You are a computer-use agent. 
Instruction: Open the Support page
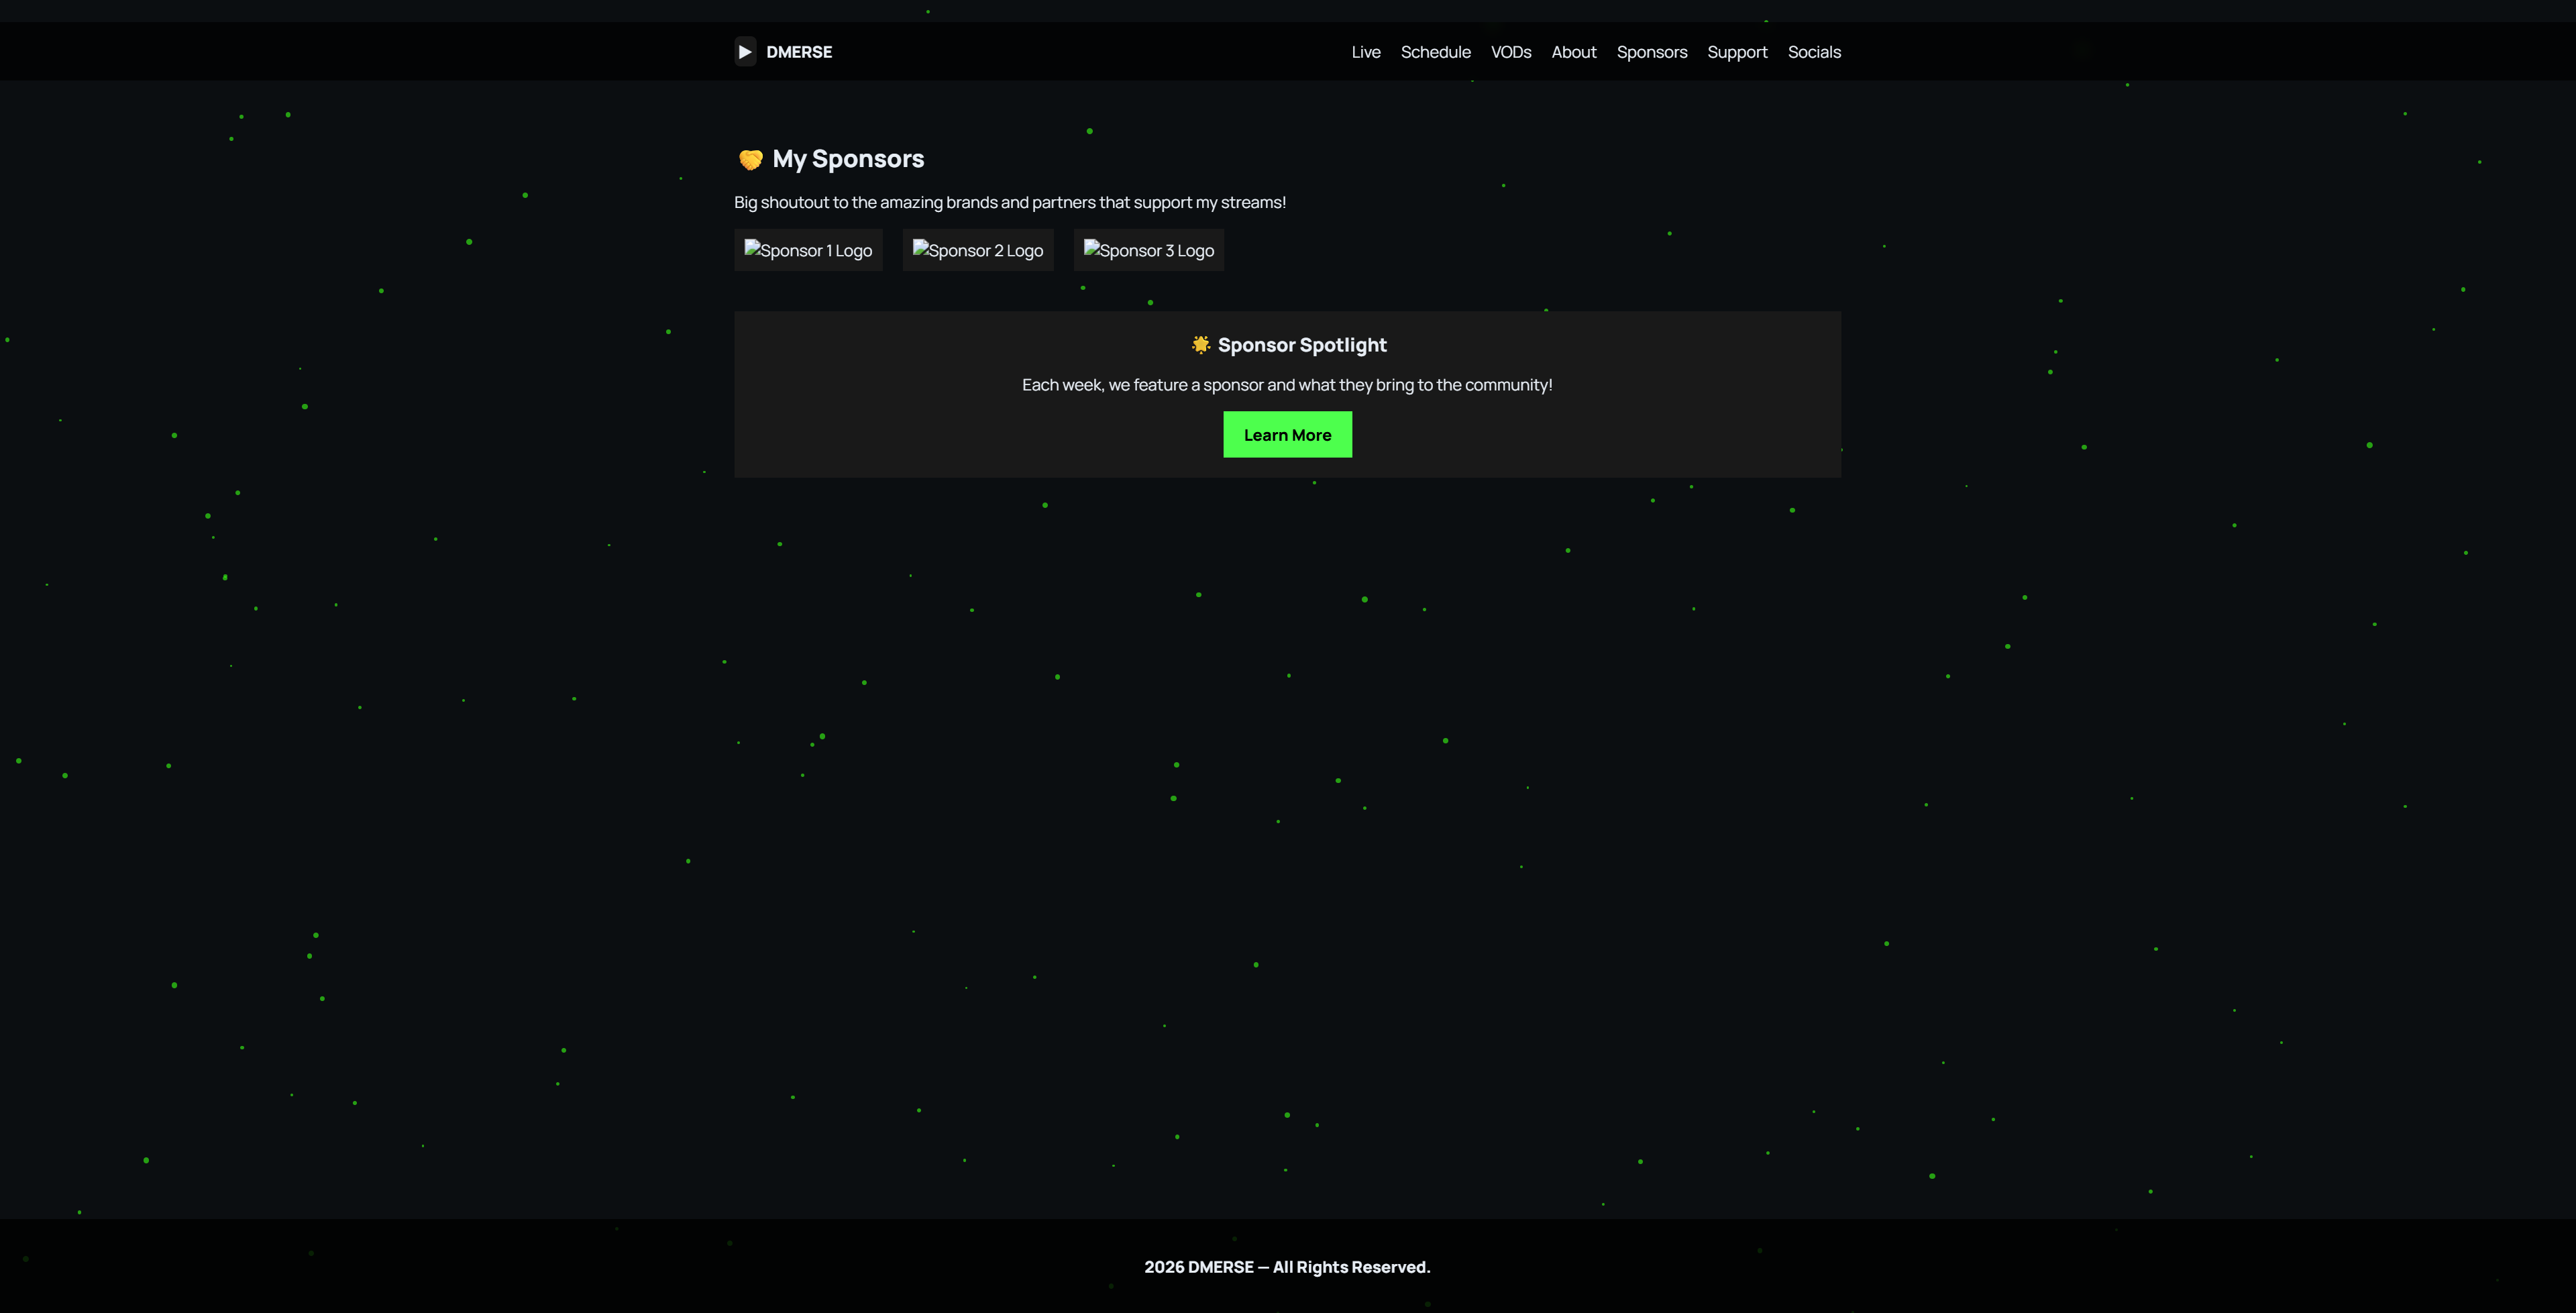click(1738, 51)
